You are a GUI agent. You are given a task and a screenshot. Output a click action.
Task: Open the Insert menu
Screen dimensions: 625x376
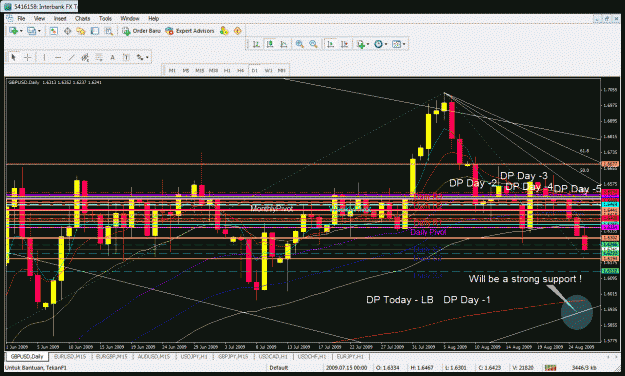(60, 18)
